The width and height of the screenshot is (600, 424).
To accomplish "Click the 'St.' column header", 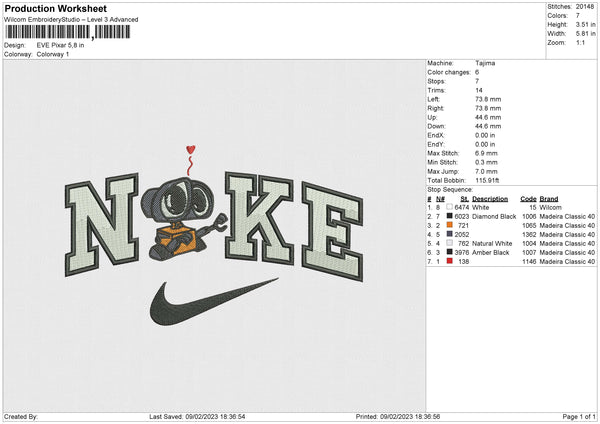I will point(465,199).
